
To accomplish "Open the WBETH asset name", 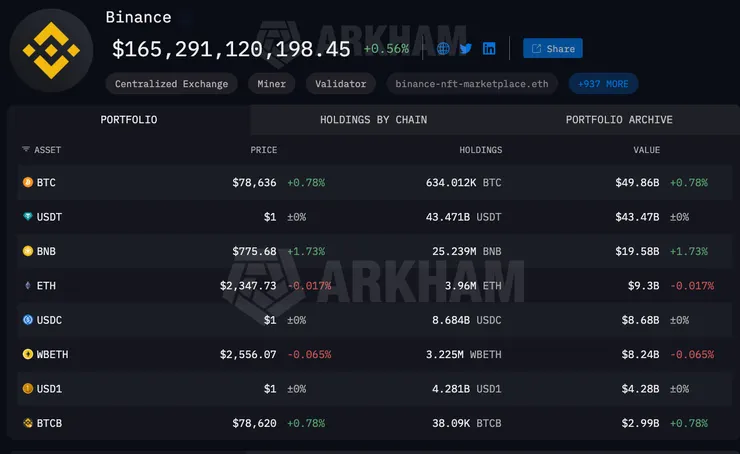I will (x=52, y=354).
